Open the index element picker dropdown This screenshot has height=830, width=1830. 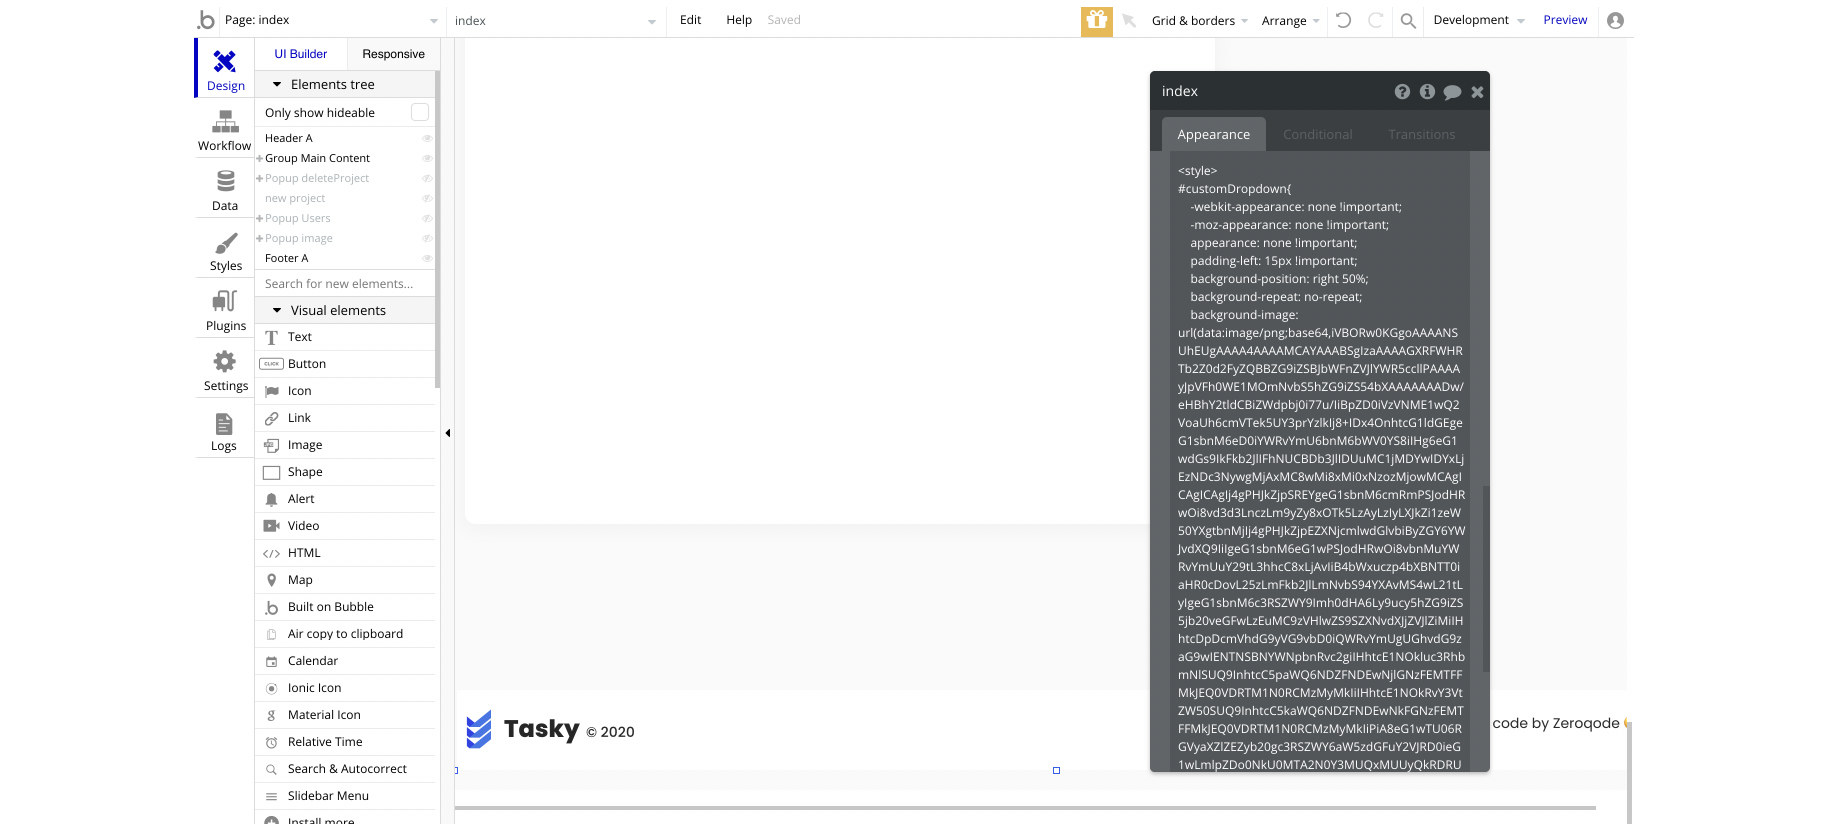[555, 20]
